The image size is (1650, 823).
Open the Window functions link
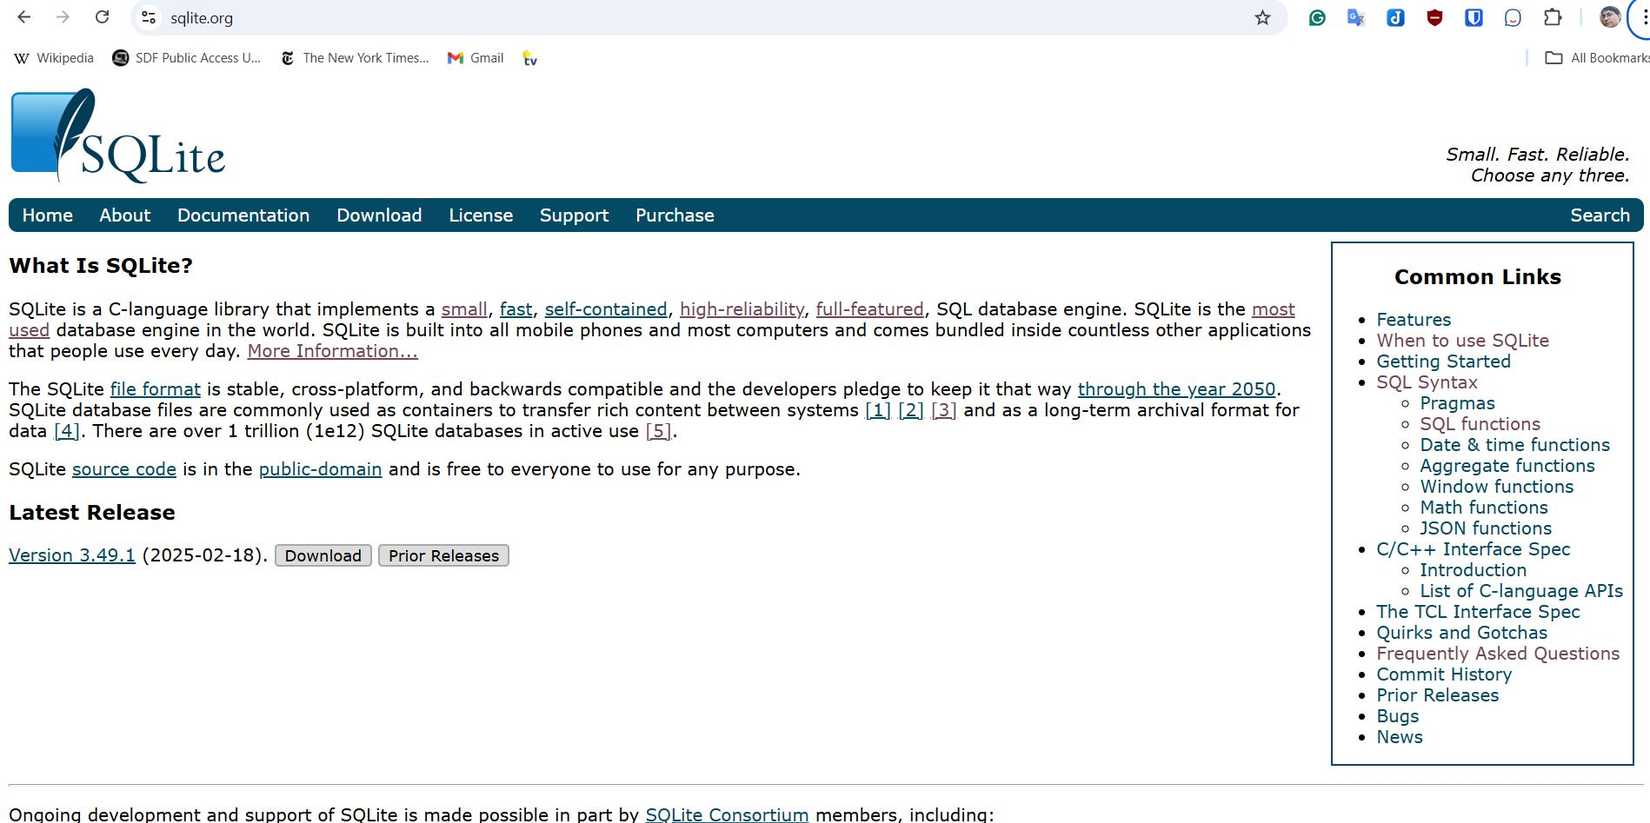tap(1497, 487)
